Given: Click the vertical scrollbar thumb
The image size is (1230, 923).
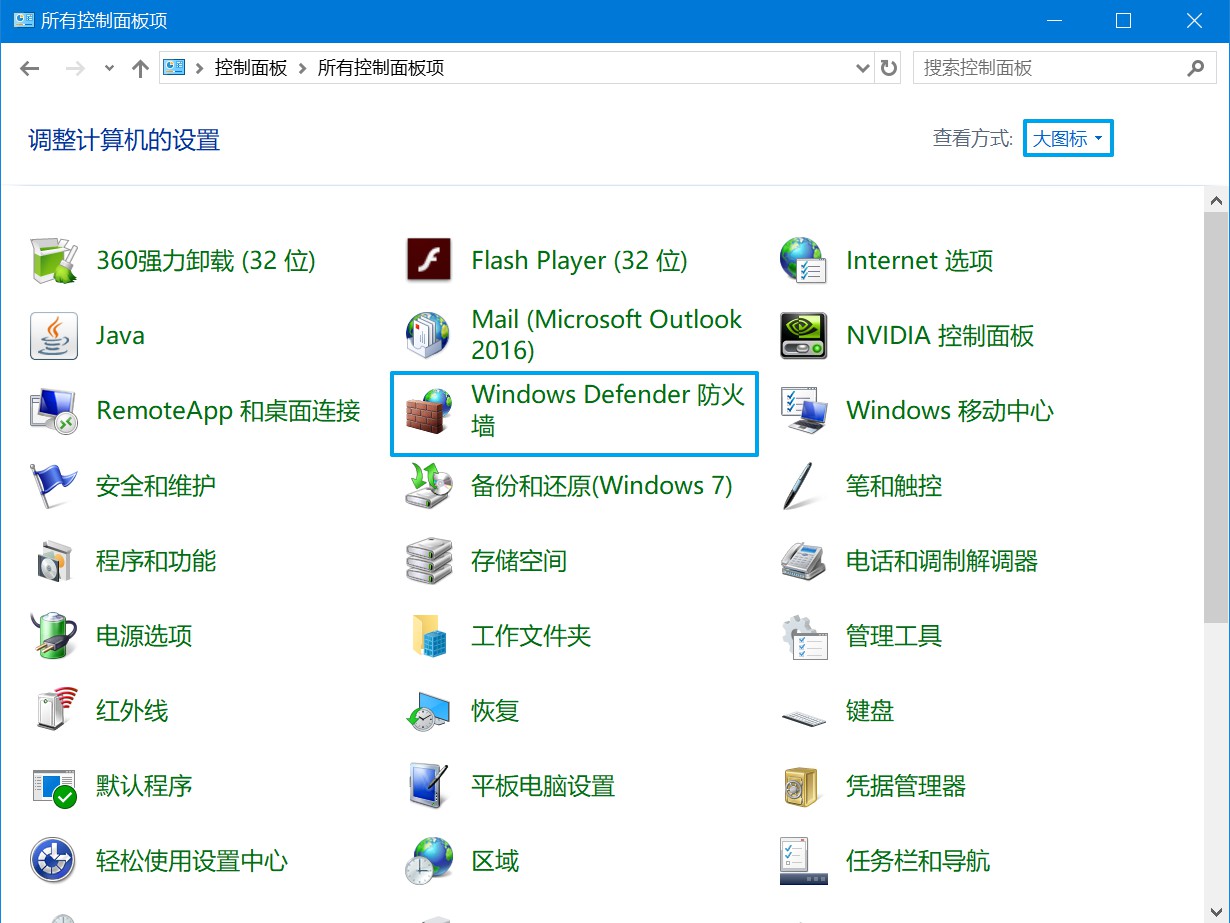Looking at the screenshot, I should pyautogui.click(x=1217, y=418).
